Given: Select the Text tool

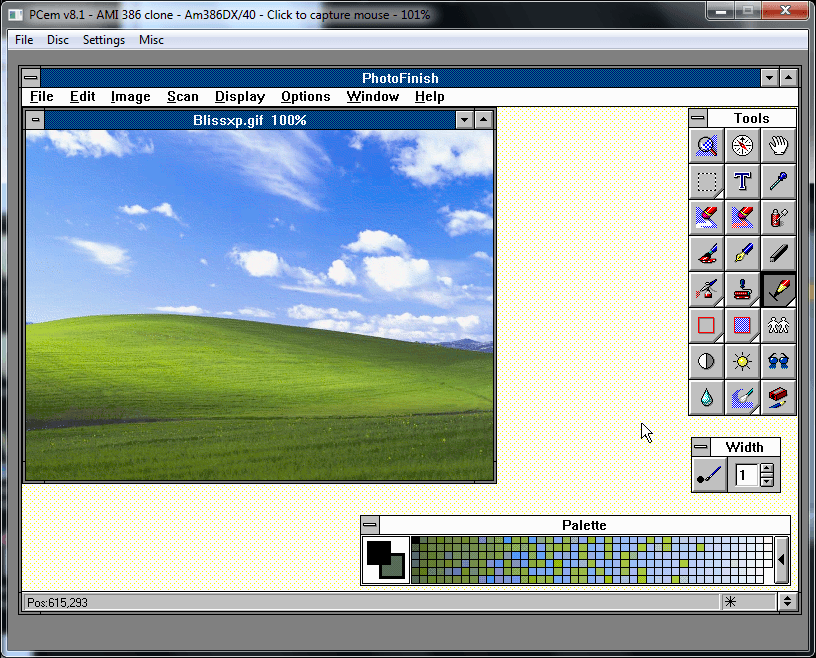Looking at the screenshot, I should pyautogui.click(x=742, y=182).
